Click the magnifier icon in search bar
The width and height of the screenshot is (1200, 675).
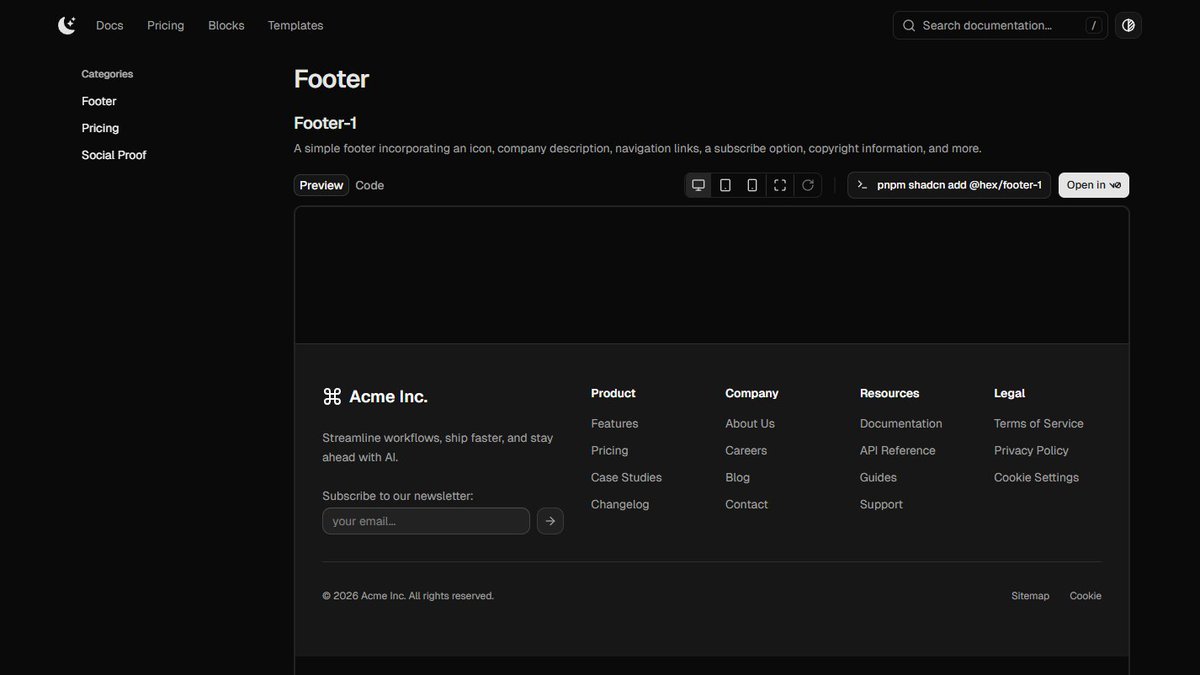coord(909,25)
